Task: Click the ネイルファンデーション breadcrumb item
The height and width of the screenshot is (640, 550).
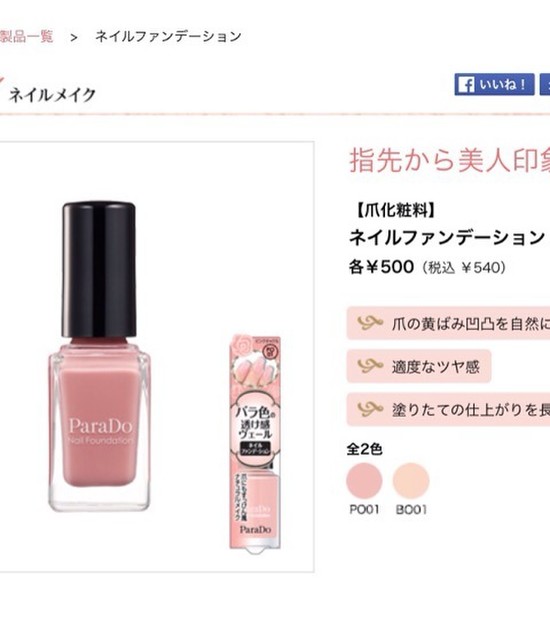Action: click(169, 37)
